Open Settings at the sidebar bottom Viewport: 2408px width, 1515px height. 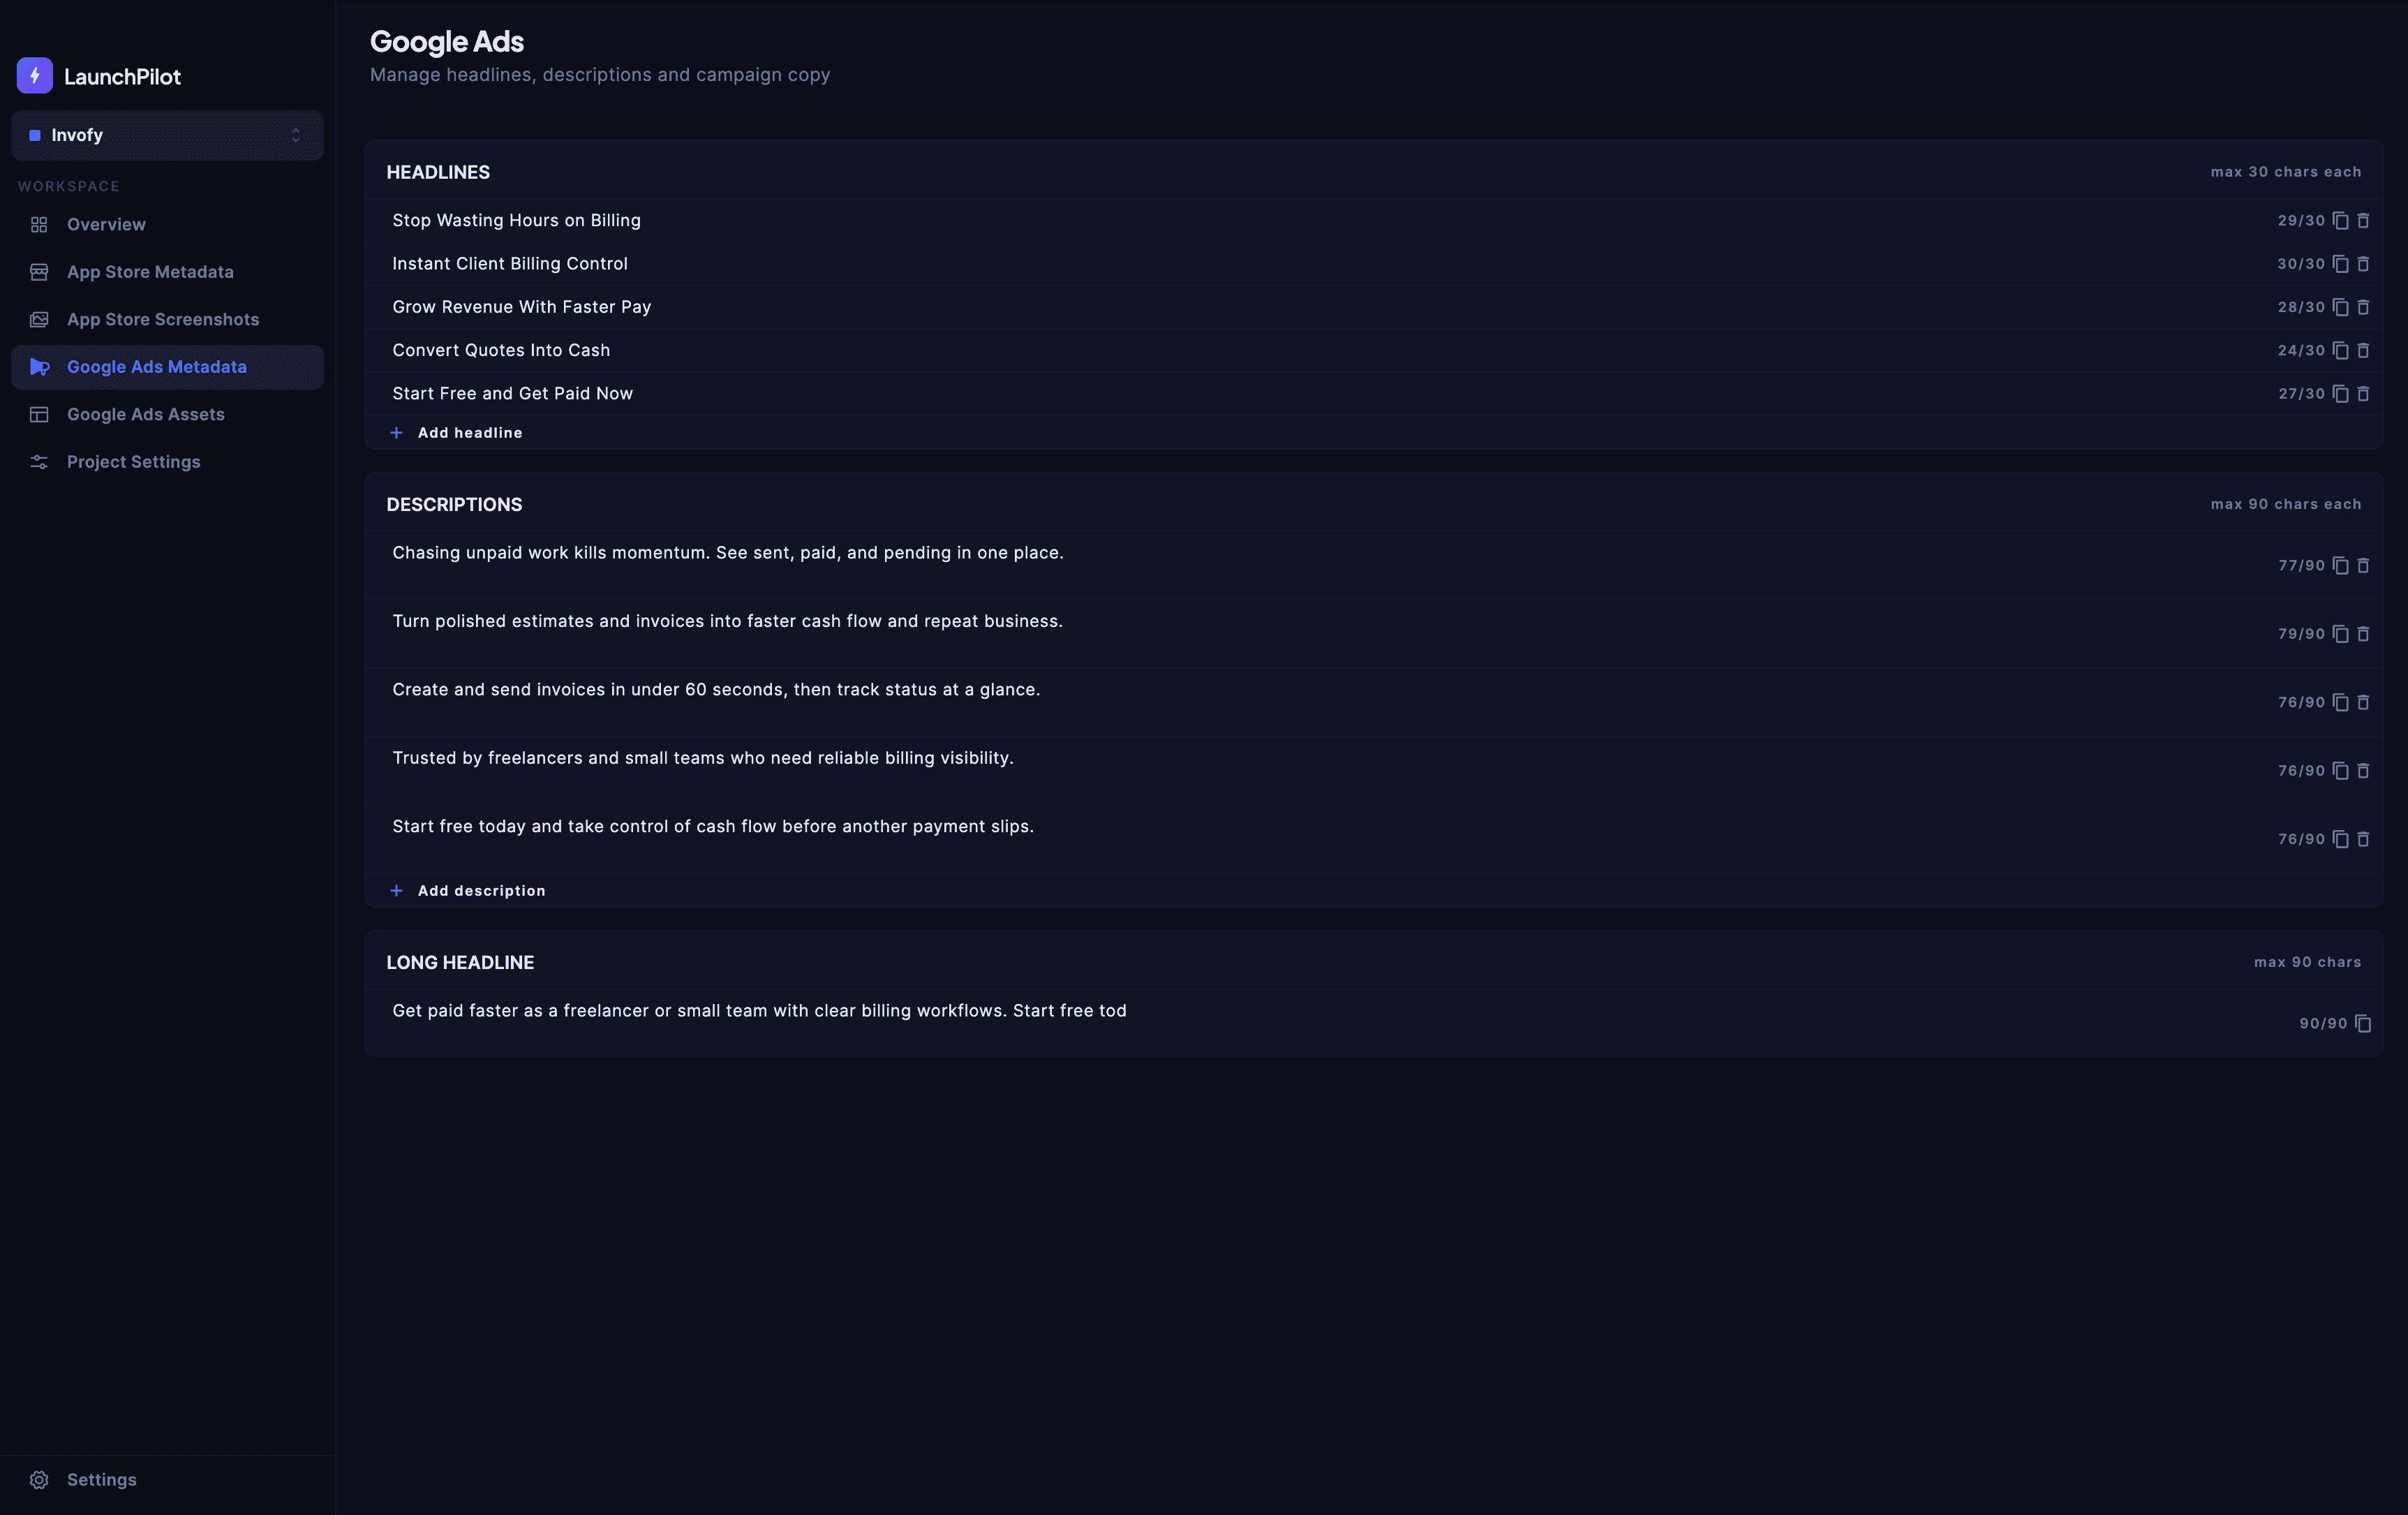click(x=167, y=1480)
